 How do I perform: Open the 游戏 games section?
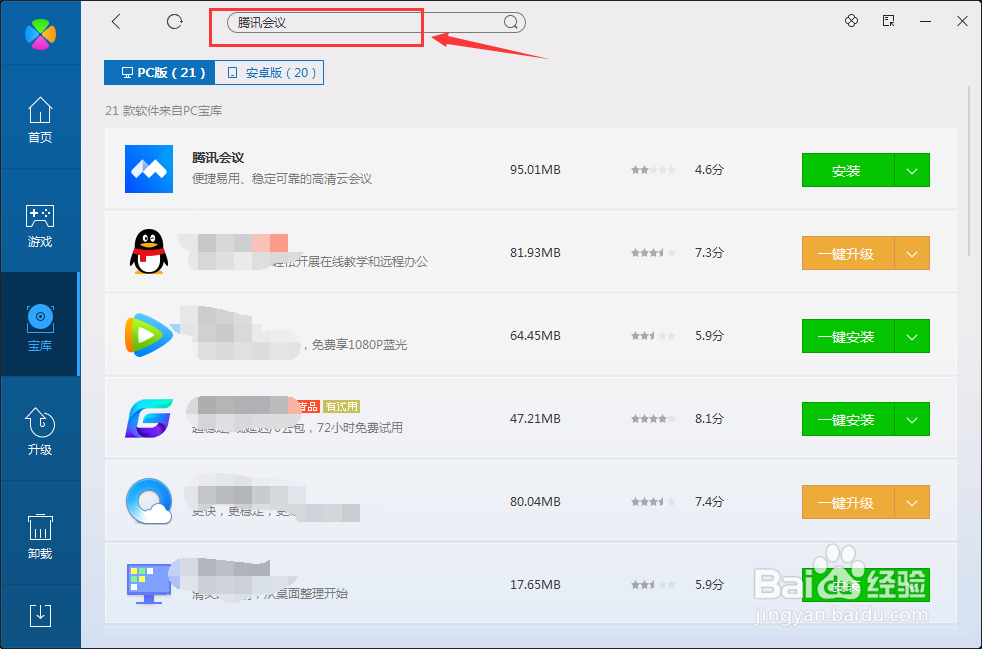(x=40, y=226)
